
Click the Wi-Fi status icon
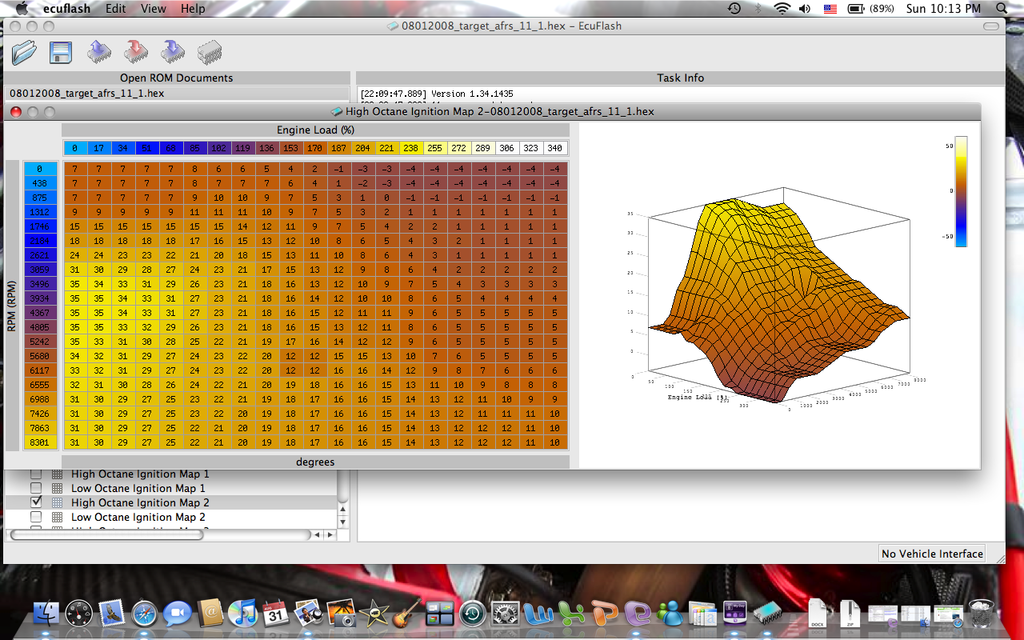pyautogui.click(x=782, y=8)
